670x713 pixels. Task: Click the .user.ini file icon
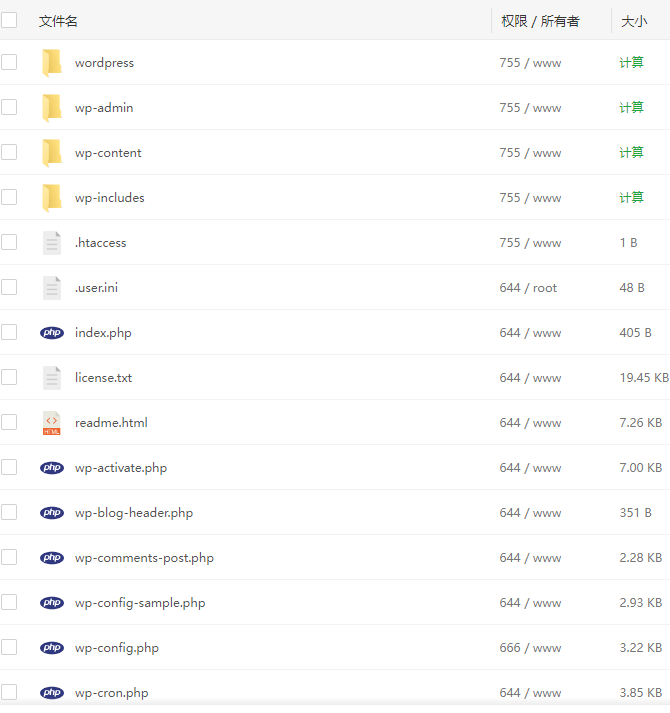coord(52,288)
